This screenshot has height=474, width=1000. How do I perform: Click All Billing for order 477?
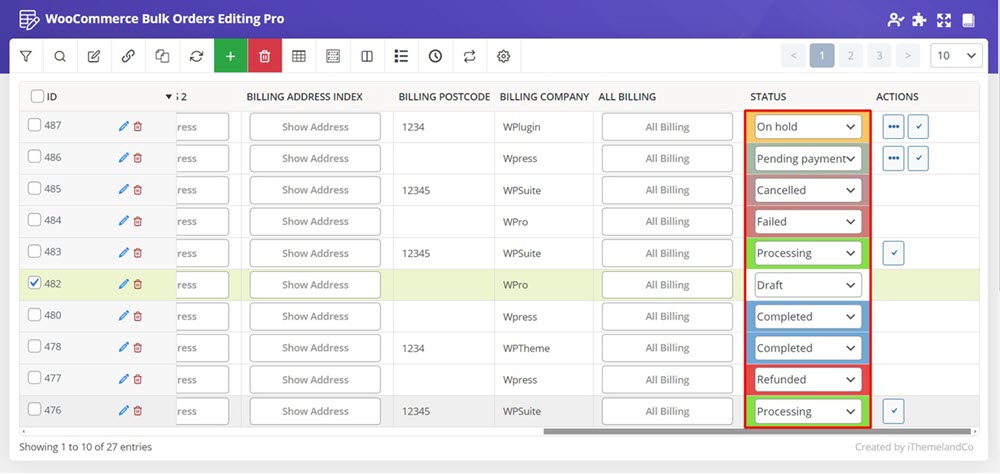click(x=667, y=380)
